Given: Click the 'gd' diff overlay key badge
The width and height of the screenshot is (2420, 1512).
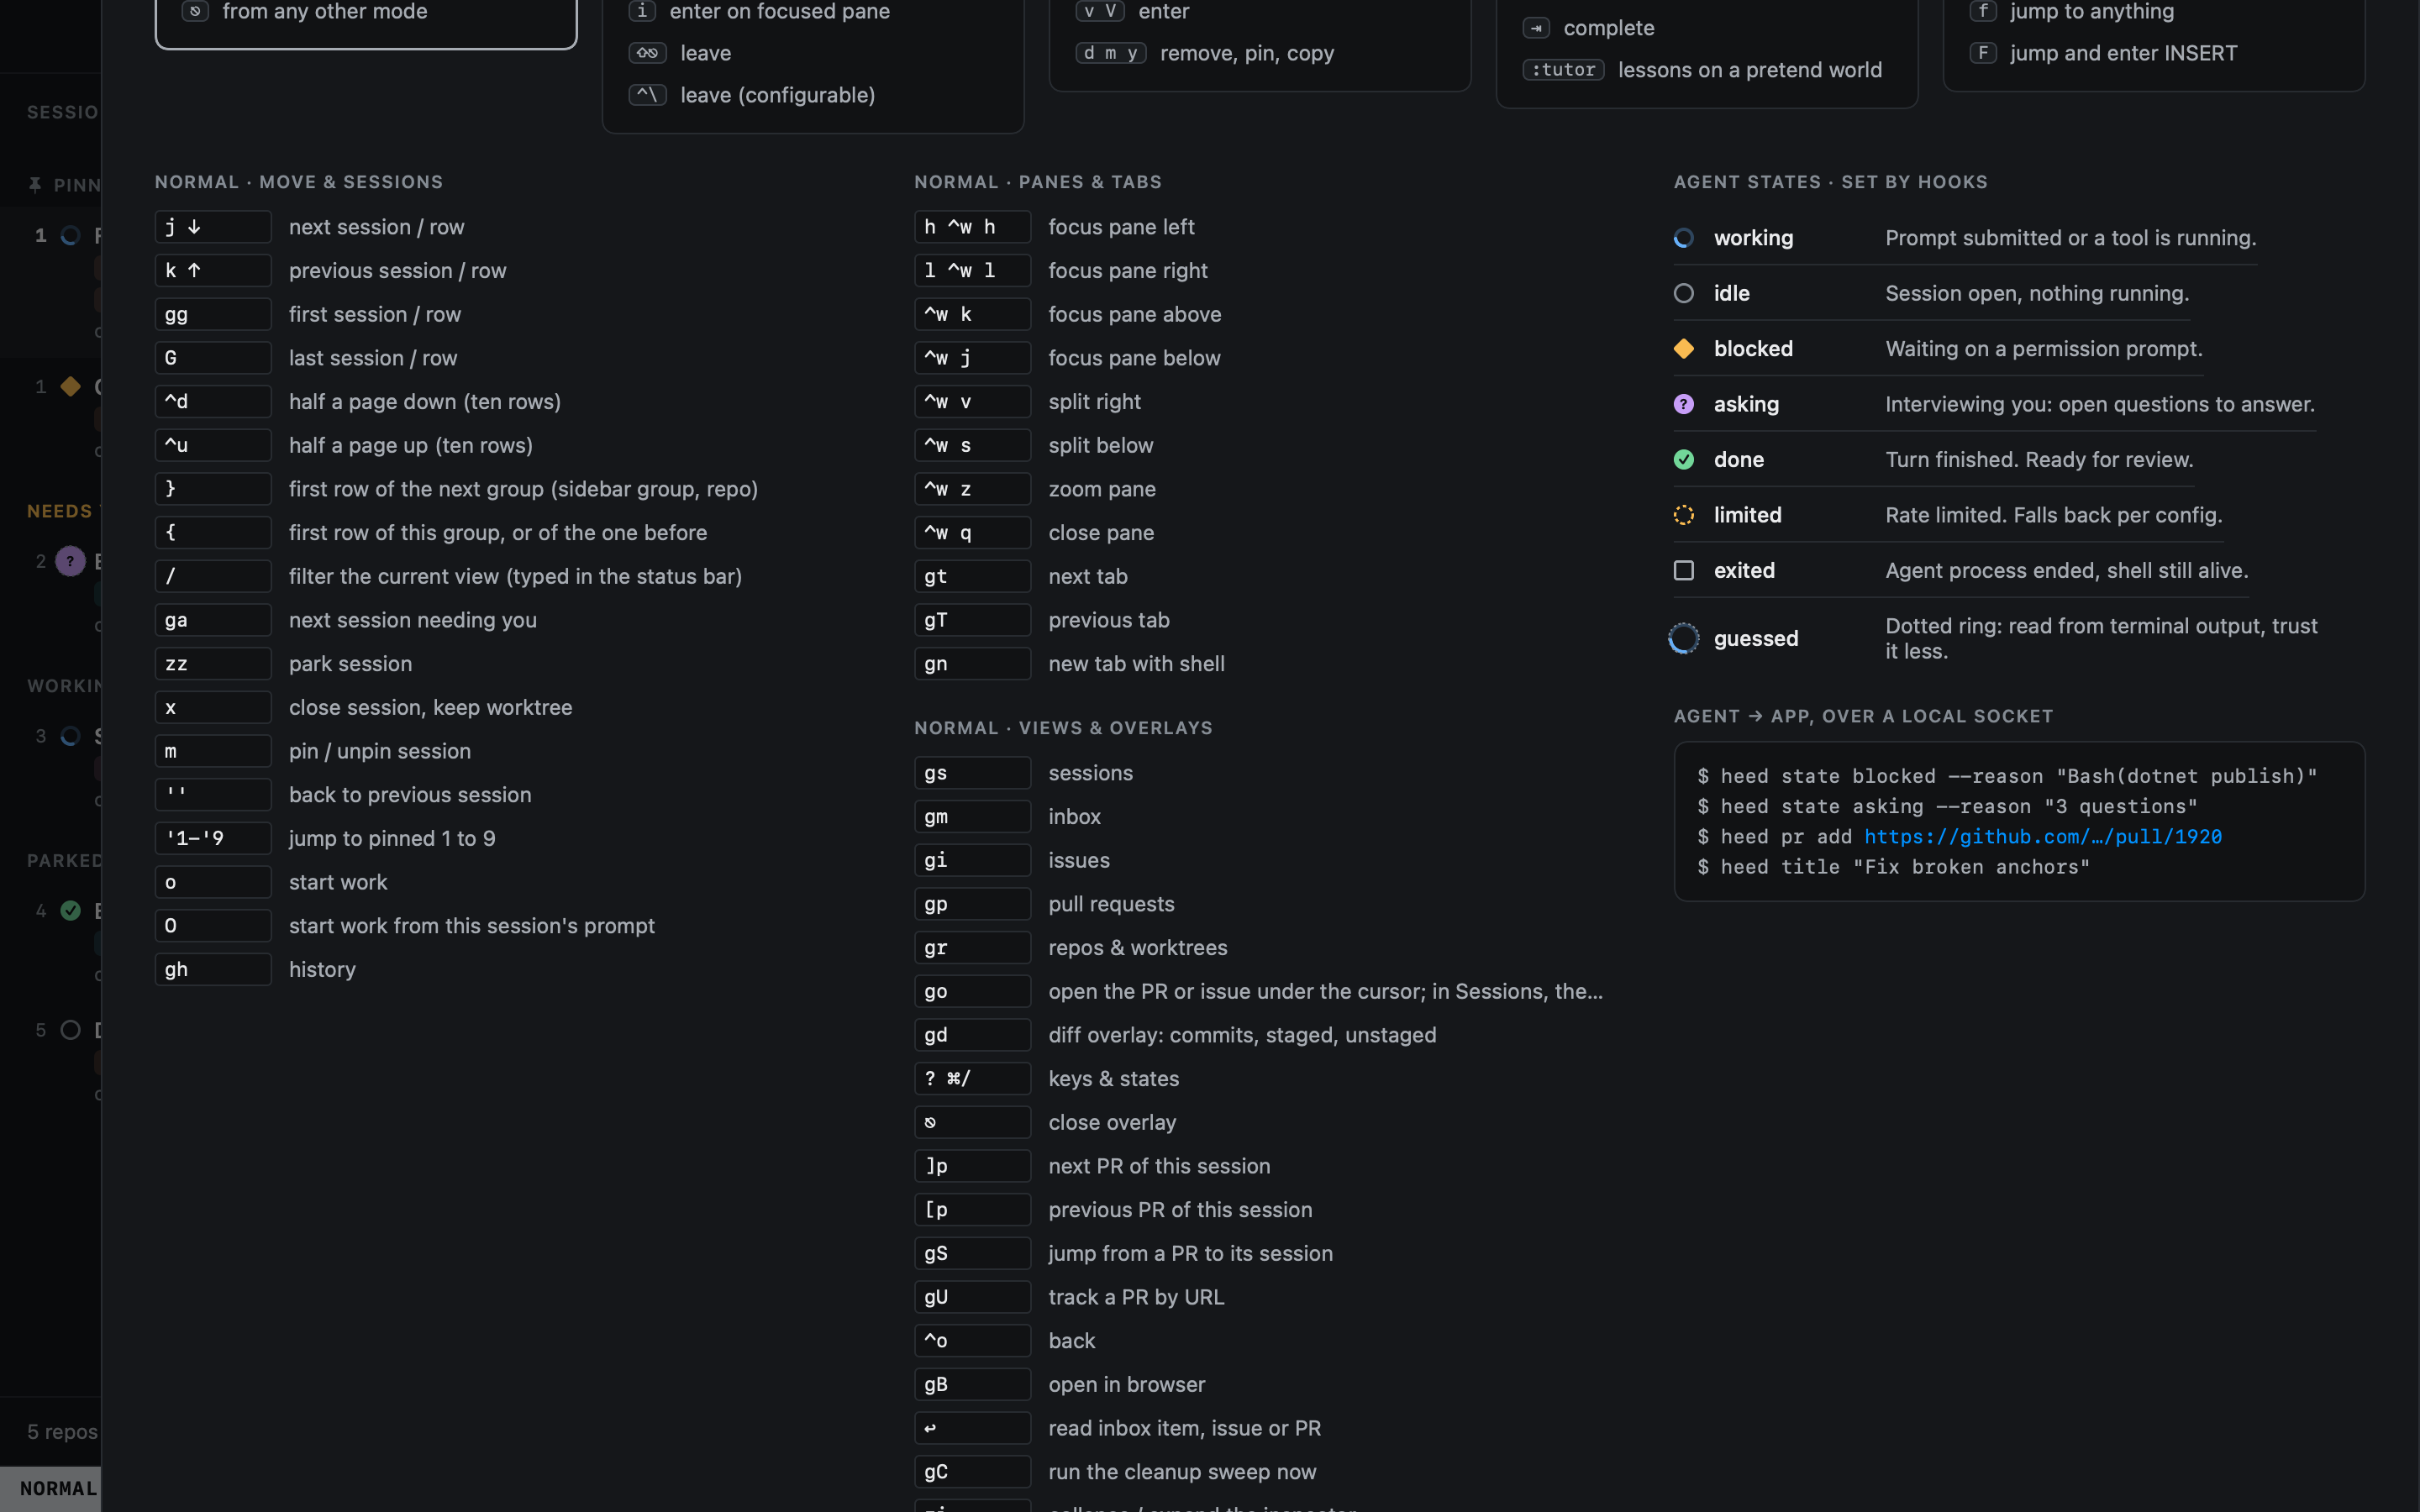Looking at the screenshot, I should (972, 1035).
